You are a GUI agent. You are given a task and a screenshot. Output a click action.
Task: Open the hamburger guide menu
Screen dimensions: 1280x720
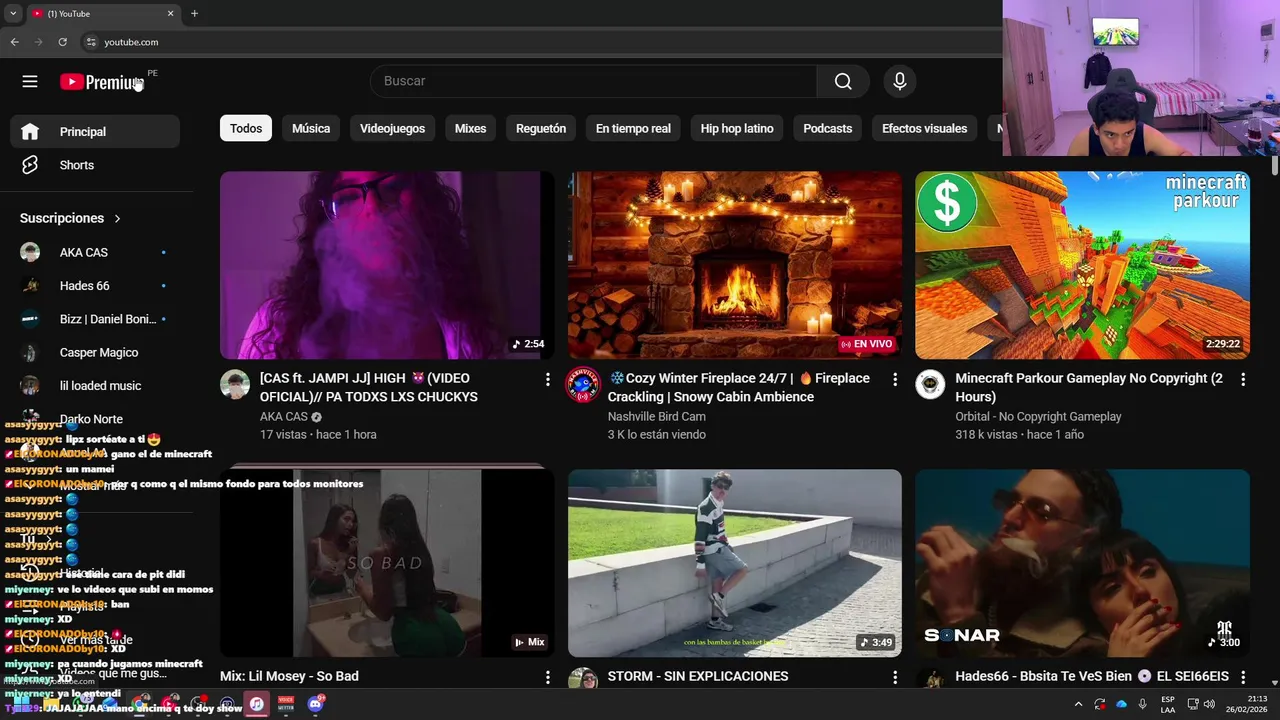click(30, 82)
